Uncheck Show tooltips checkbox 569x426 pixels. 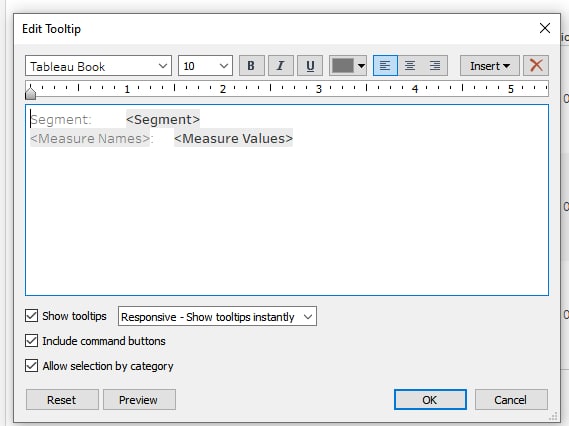click(x=32, y=316)
